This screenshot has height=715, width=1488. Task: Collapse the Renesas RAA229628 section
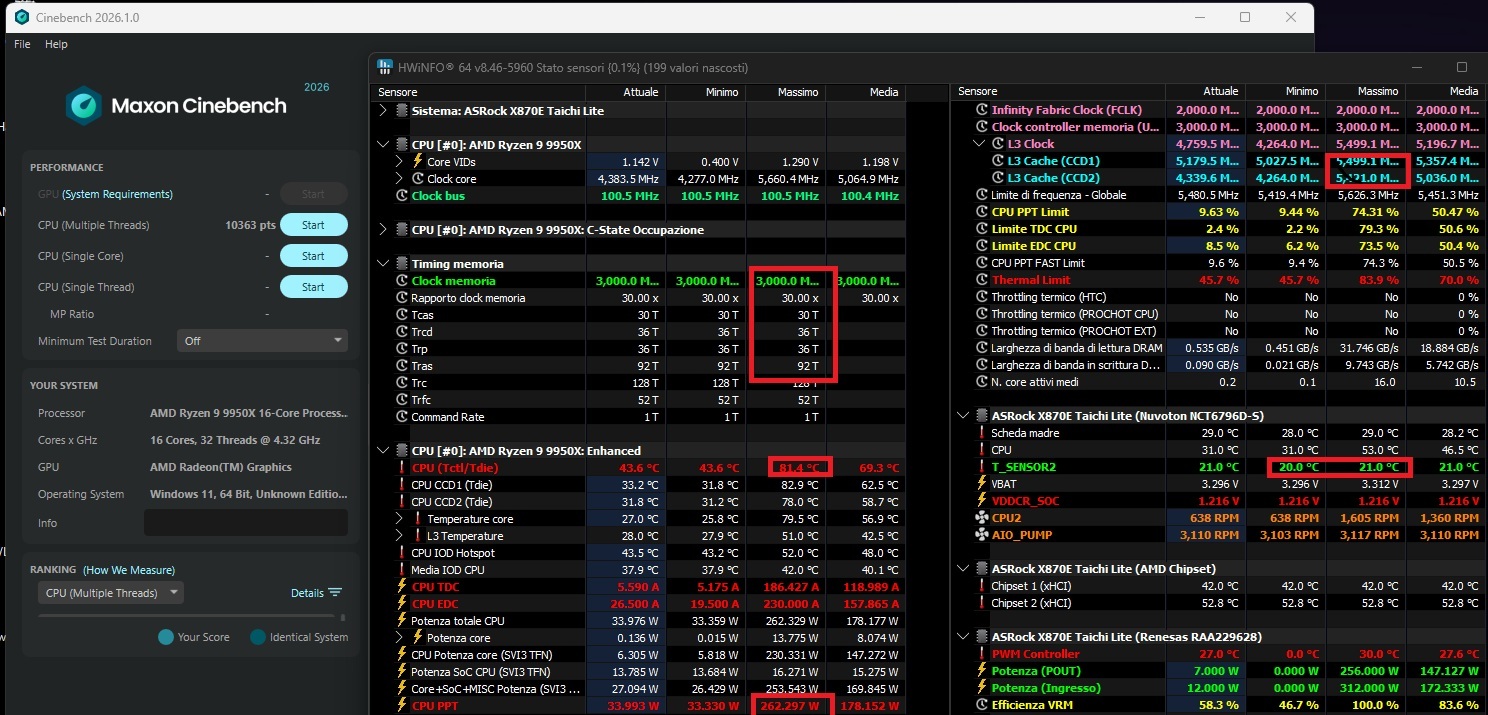click(962, 637)
